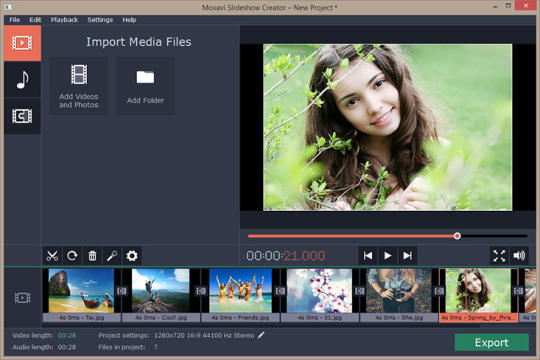Enter full screen preview
This screenshot has height=360, width=540.
coord(499,256)
